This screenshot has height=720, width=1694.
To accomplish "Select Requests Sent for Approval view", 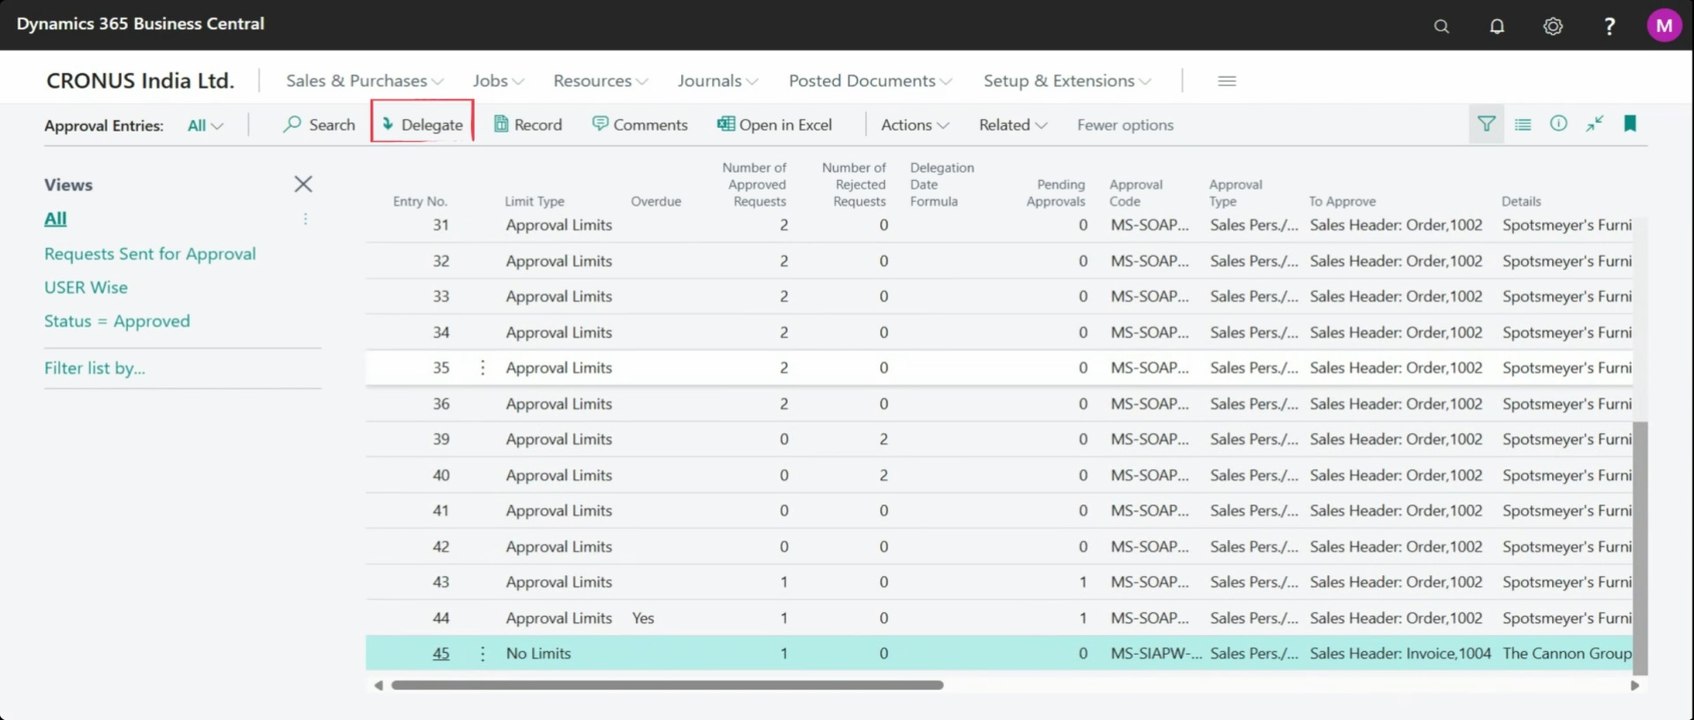I will click(150, 254).
